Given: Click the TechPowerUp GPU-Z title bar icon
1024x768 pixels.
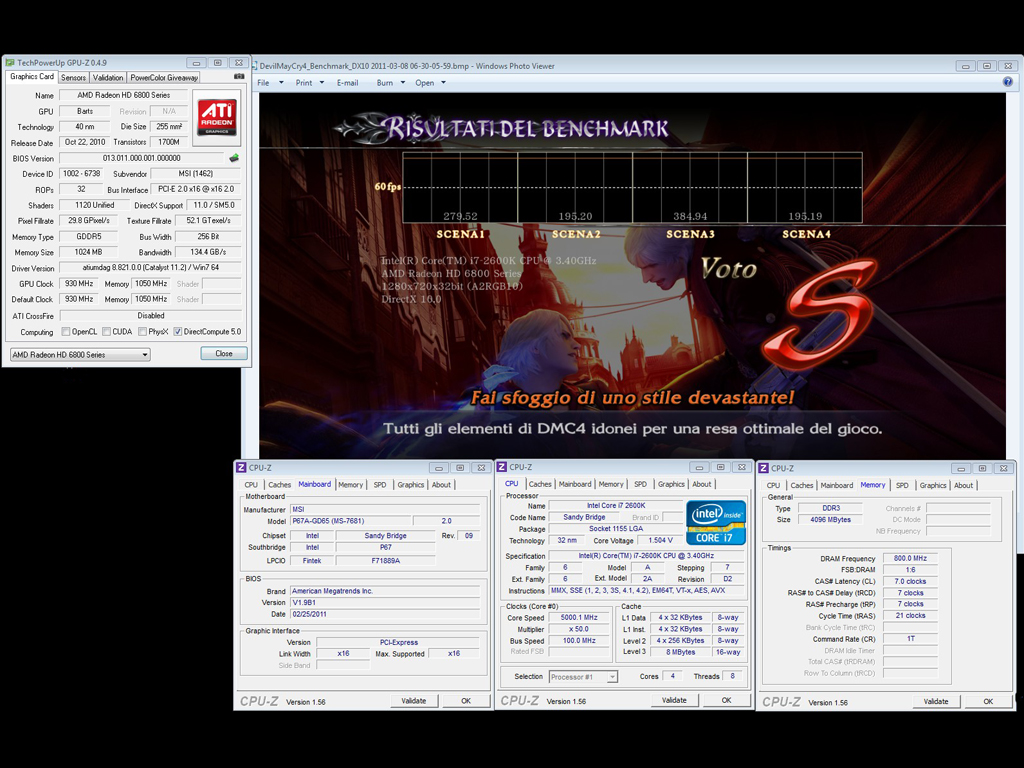Looking at the screenshot, I should point(10,63).
